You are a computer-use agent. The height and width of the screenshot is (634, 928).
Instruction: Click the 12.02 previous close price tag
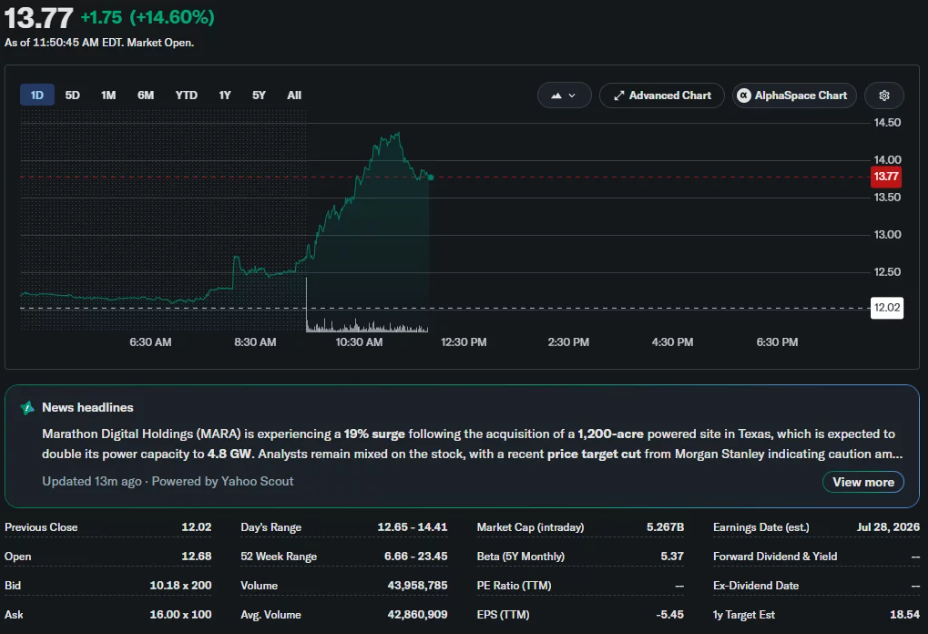(887, 308)
